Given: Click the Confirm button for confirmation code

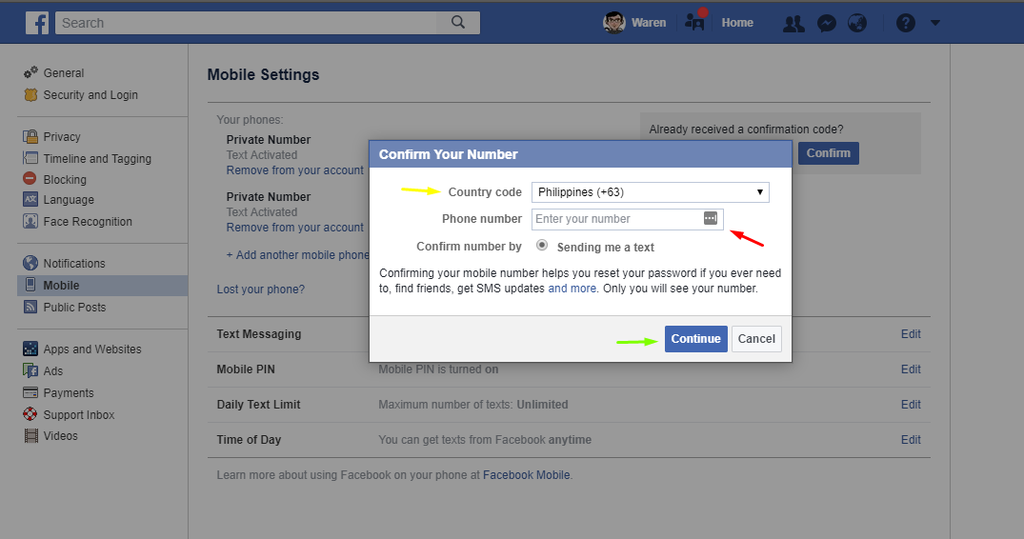Looking at the screenshot, I should (x=828, y=153).
